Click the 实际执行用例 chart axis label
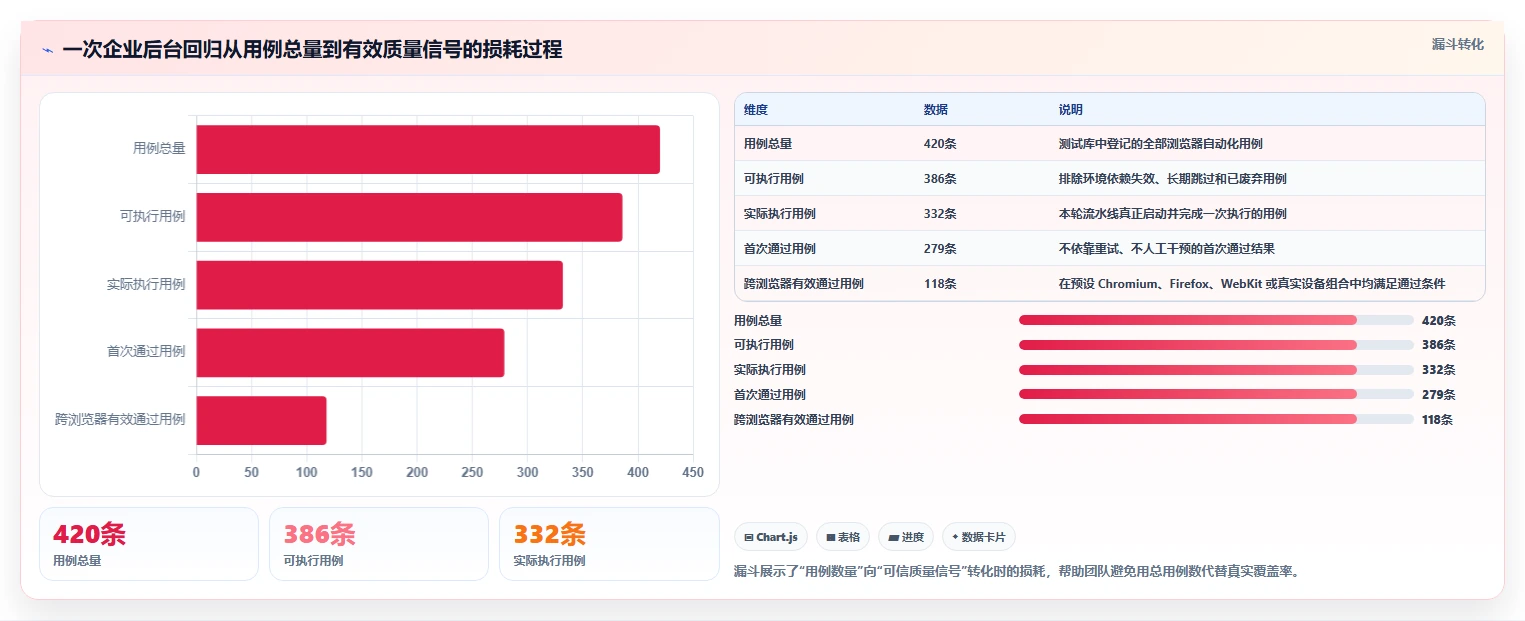The width and height of the screenshot is (1525, 621). pos(146,285)
